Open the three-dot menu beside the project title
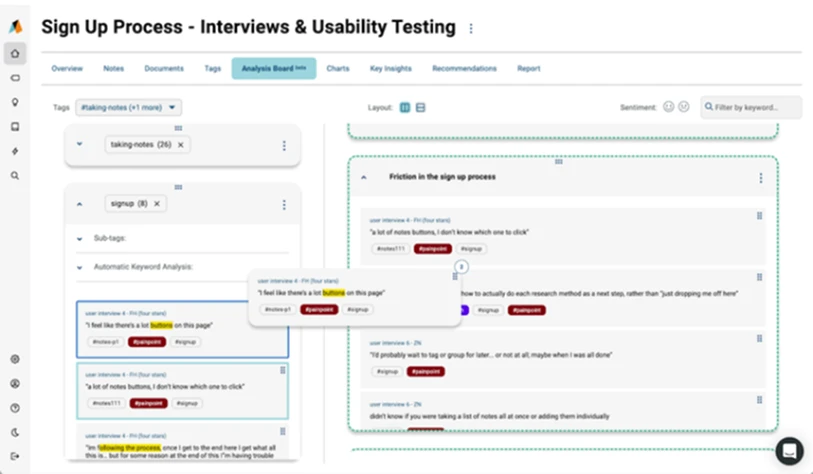 point(472,28)
